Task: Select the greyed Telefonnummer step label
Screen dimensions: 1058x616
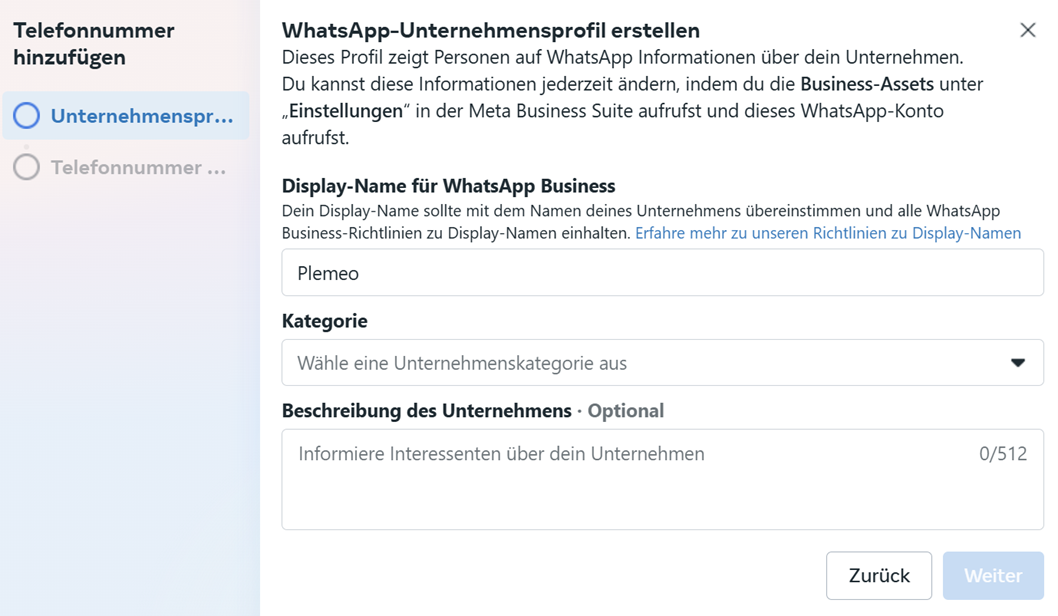Action: 138,167
